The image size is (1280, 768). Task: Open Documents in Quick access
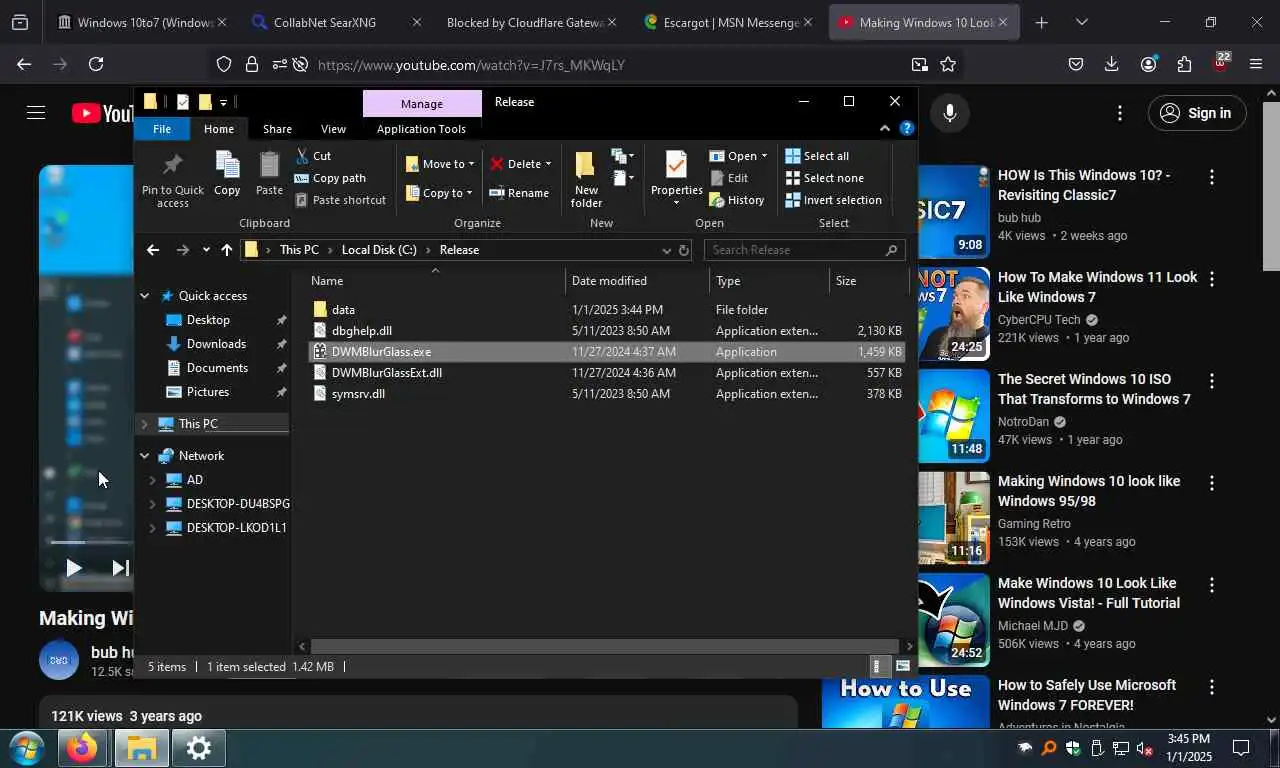point(217,368)
